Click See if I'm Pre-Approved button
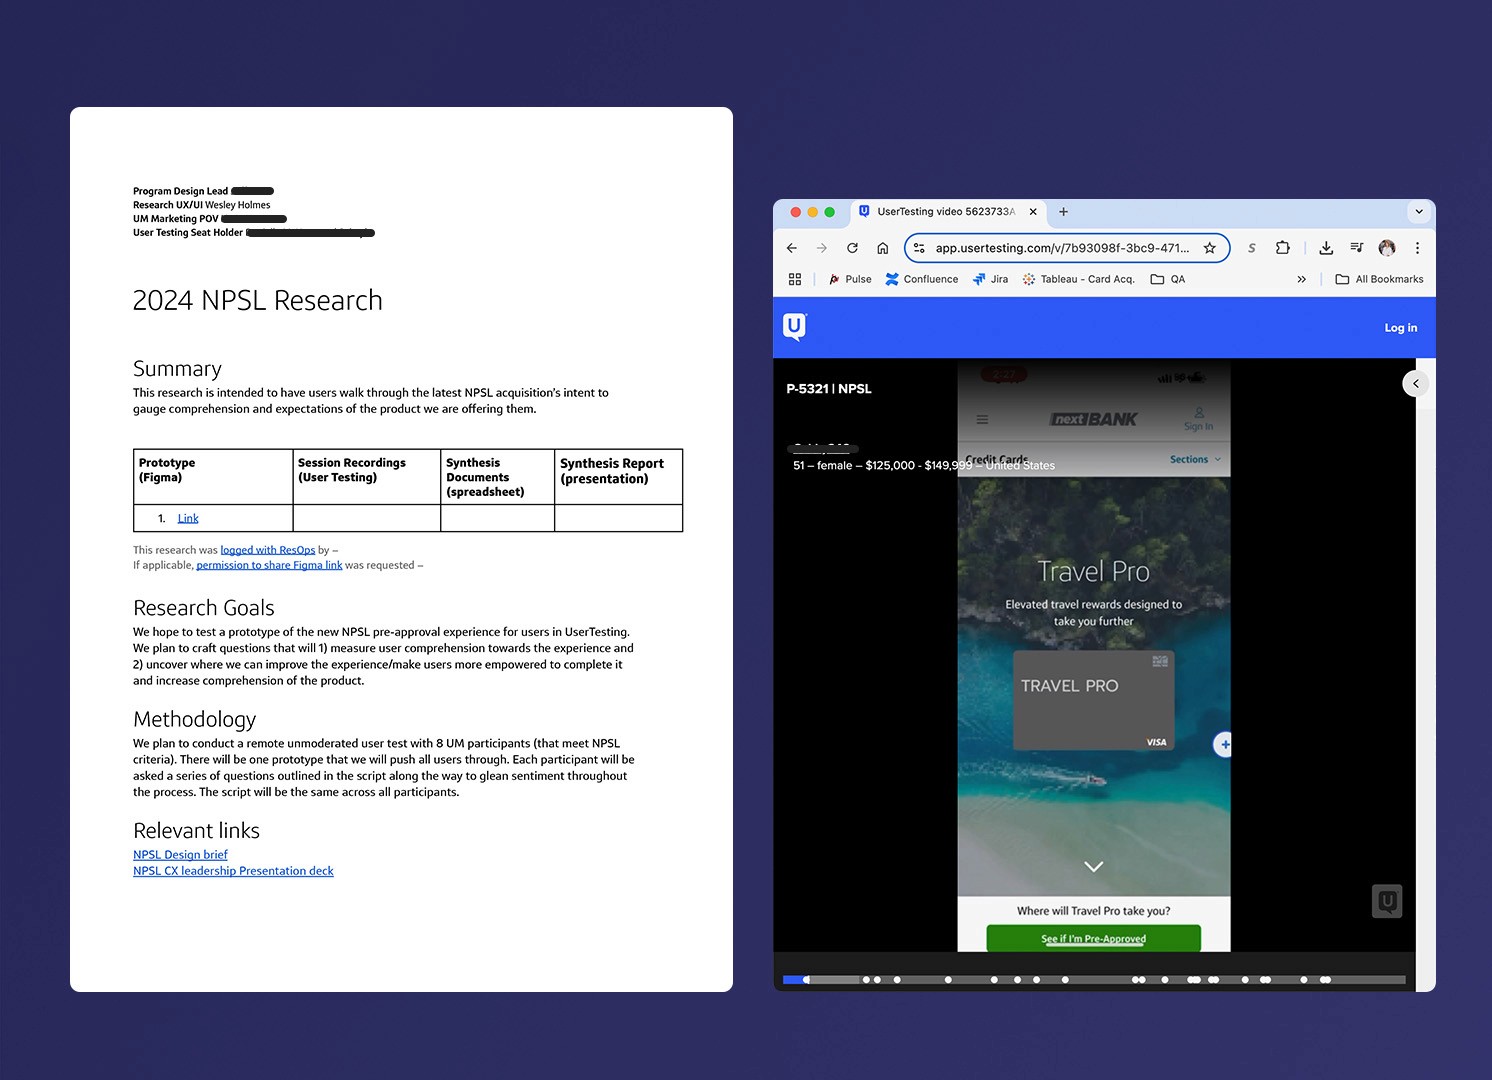Screen dimensions: 1492x1080 coord(1093,938)
